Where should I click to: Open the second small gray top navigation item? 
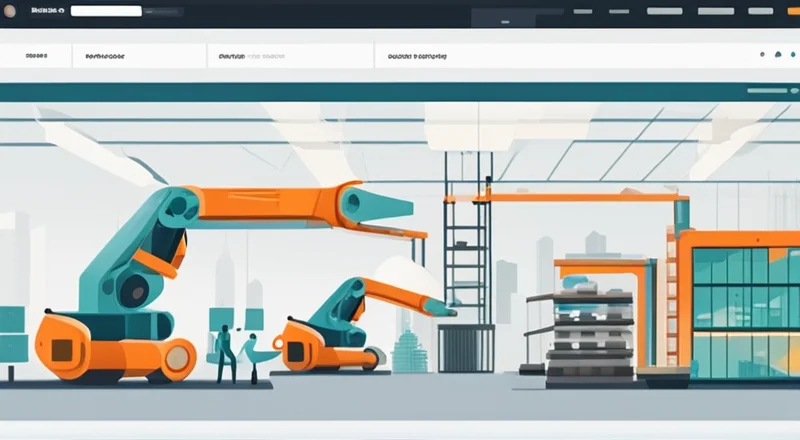click(x=619, y=11)
